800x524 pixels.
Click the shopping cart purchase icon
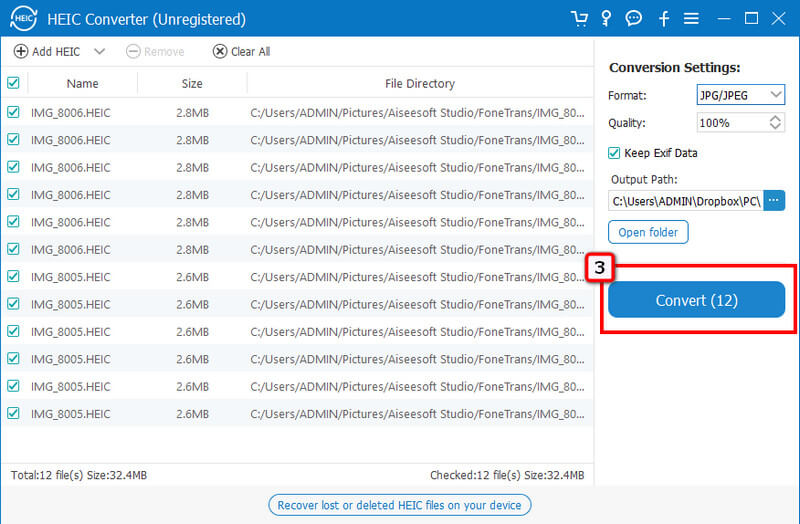(579, 19)
